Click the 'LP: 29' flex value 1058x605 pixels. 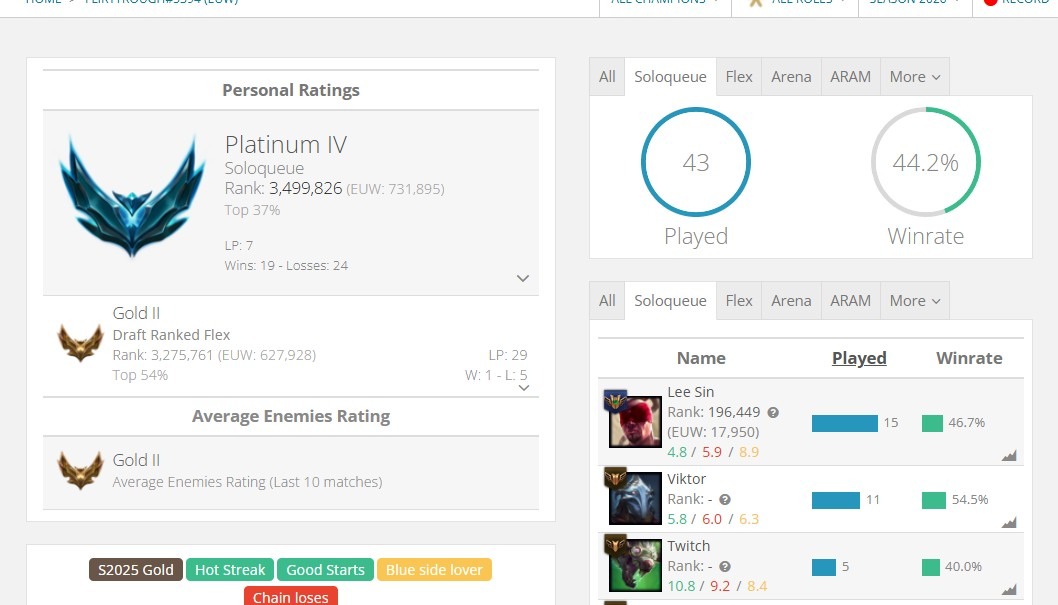click(508, 355)
